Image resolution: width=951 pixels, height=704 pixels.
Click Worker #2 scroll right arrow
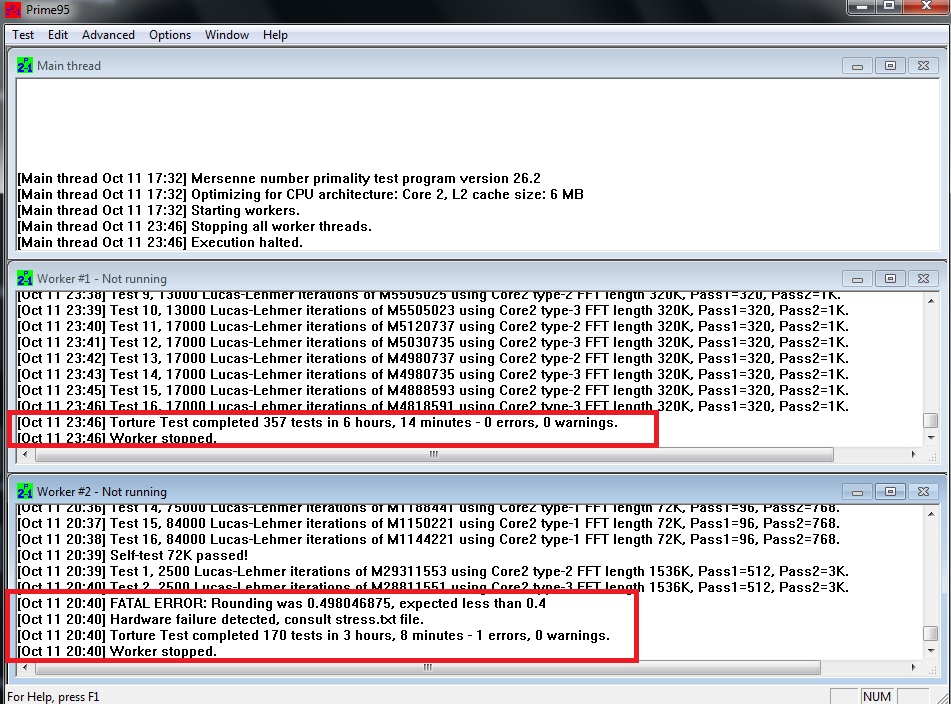(914, 667)
